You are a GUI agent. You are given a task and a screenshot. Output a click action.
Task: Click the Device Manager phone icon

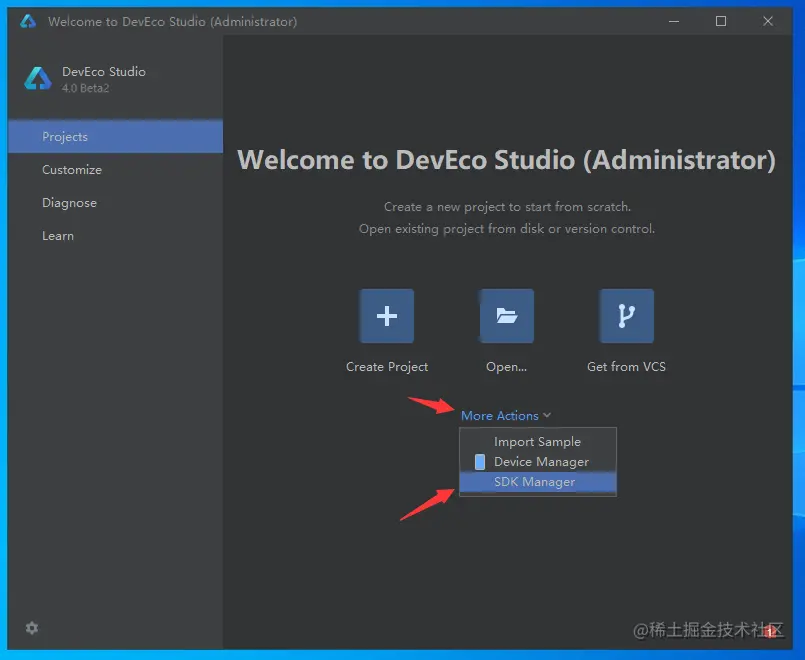(480, 462)
